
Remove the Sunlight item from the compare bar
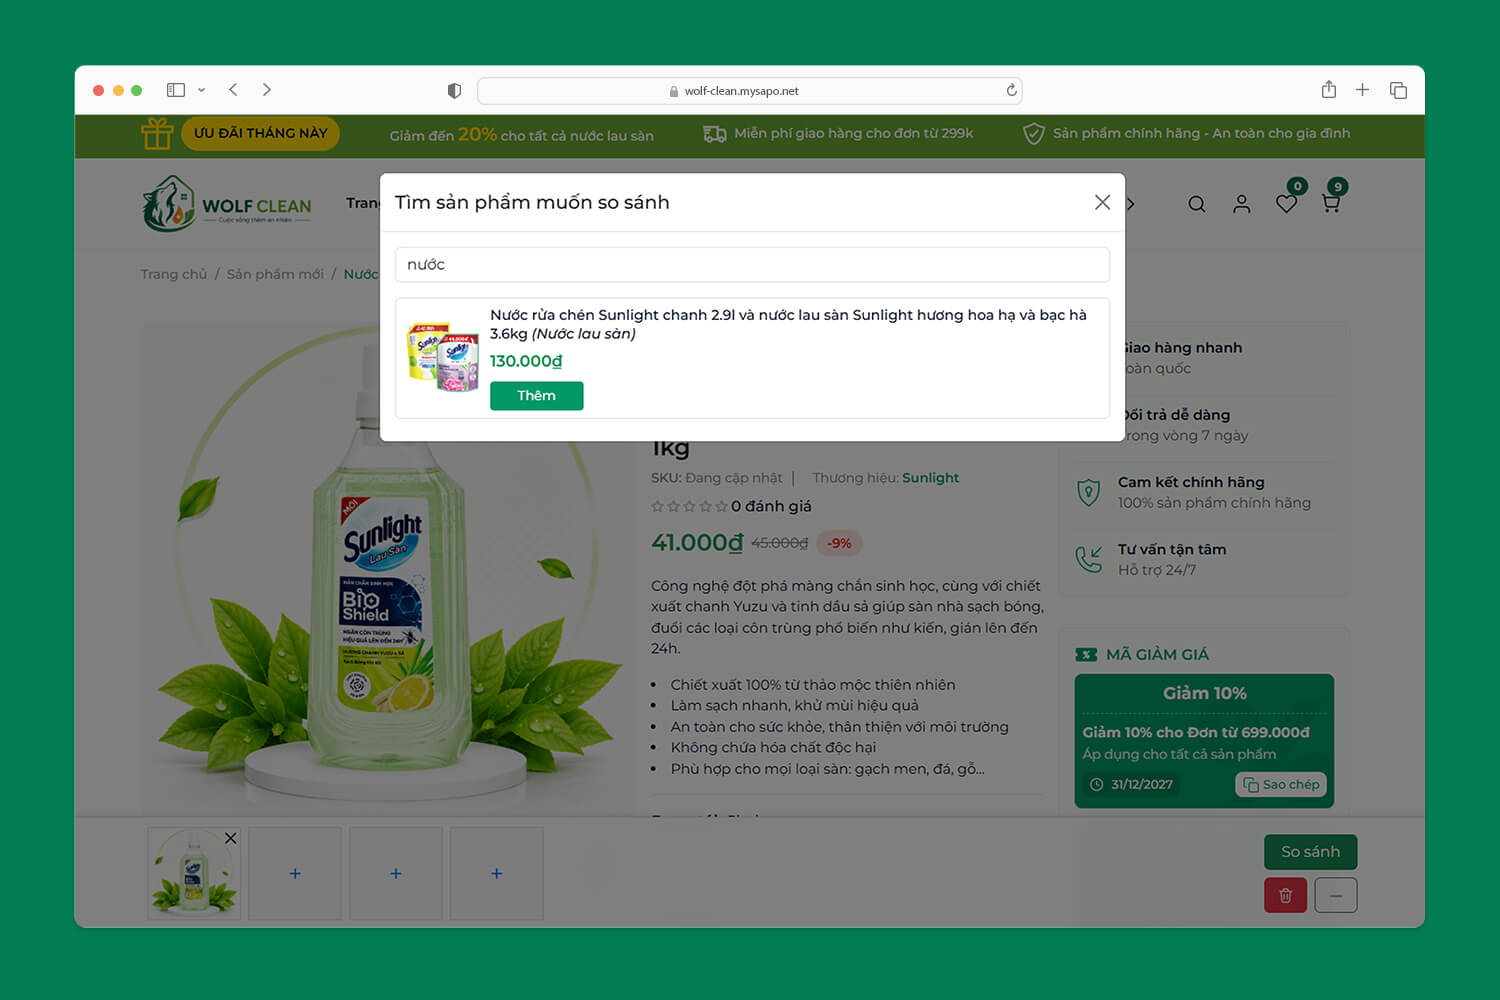point(231,838)
